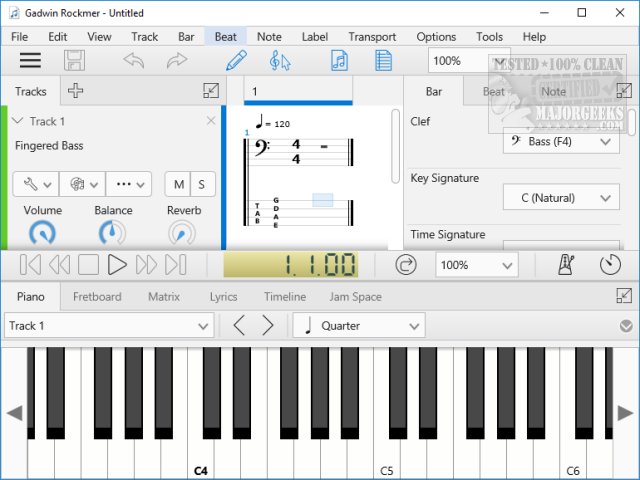640x480 pixels.
Task: Remove Track 1 with the X icon
Action: pos(211,121)
